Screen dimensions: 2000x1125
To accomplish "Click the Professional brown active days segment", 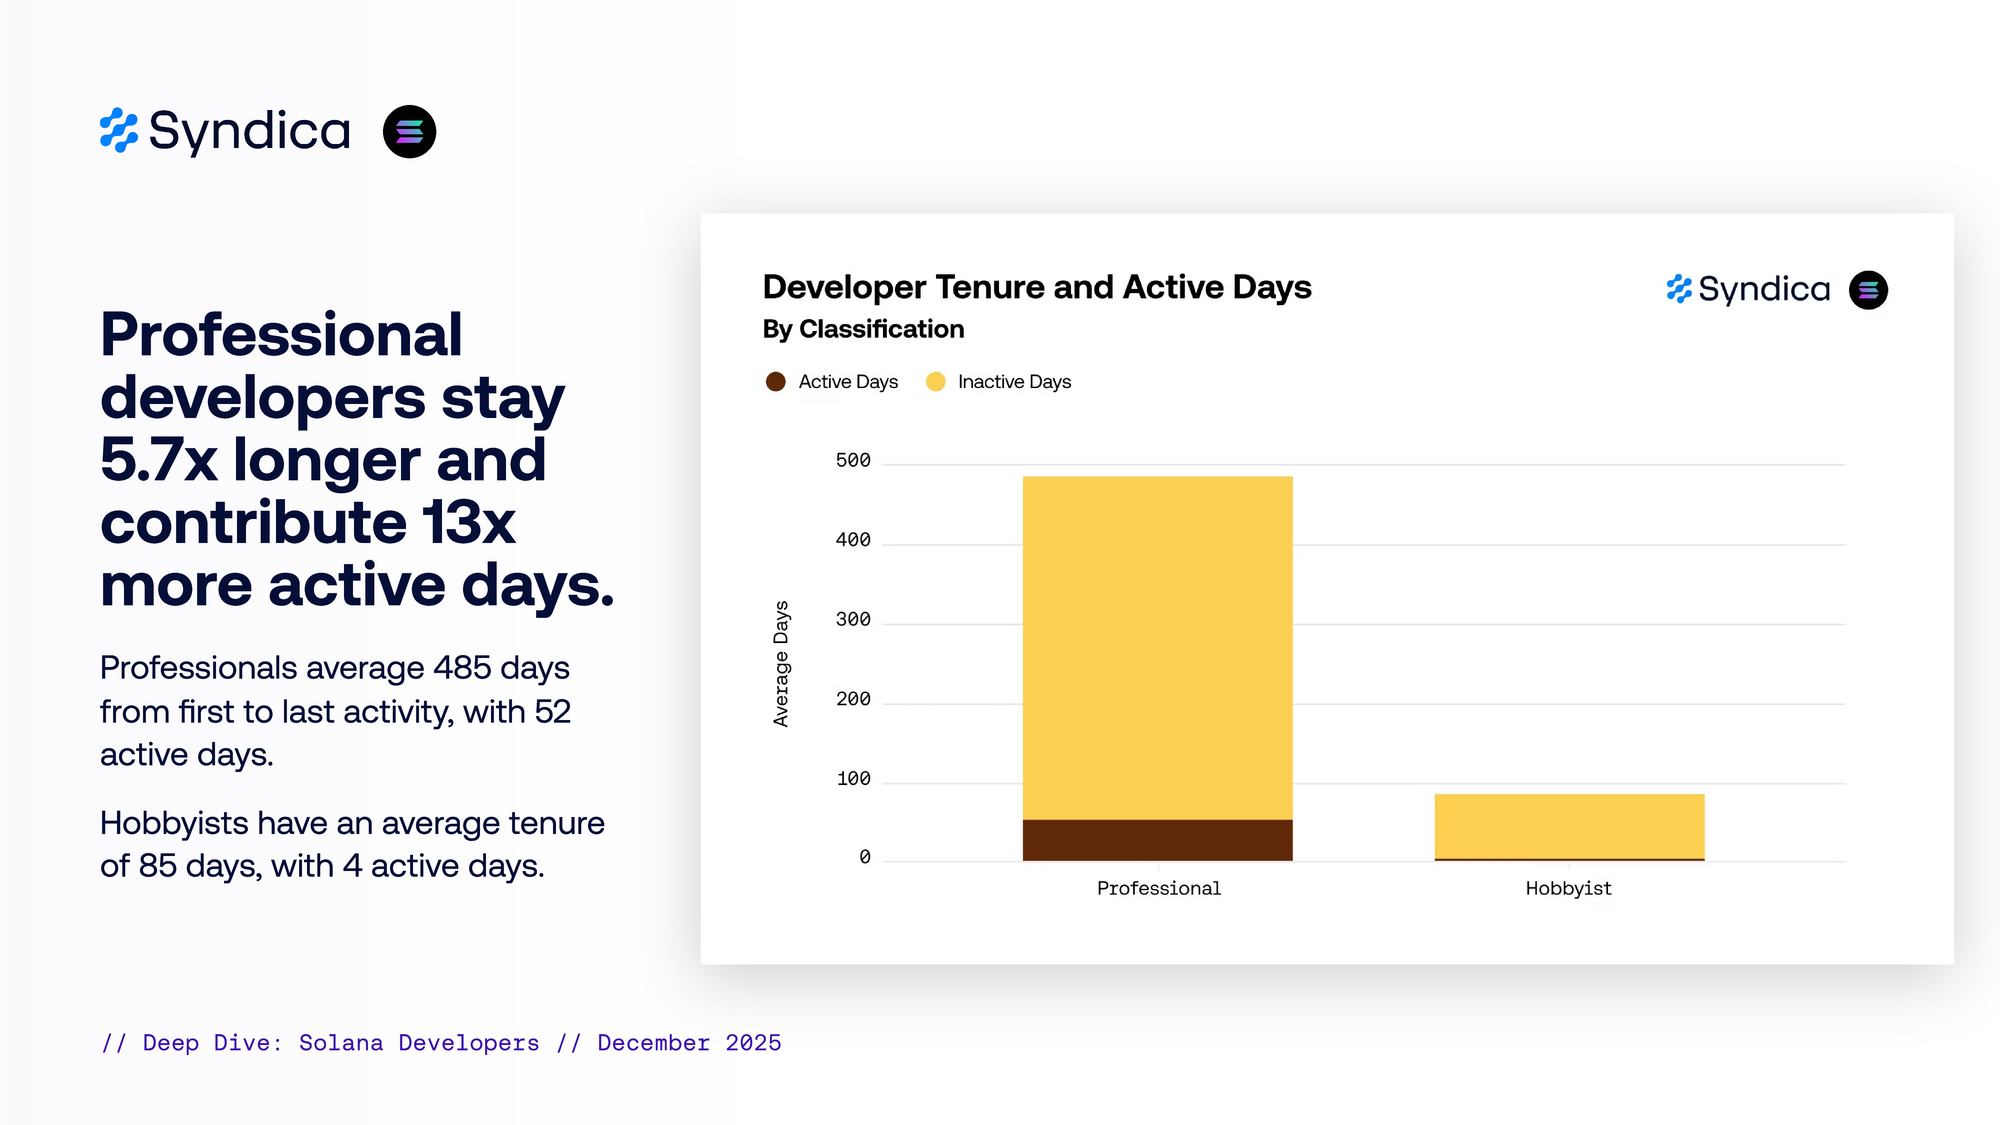I will point(1157,840).
